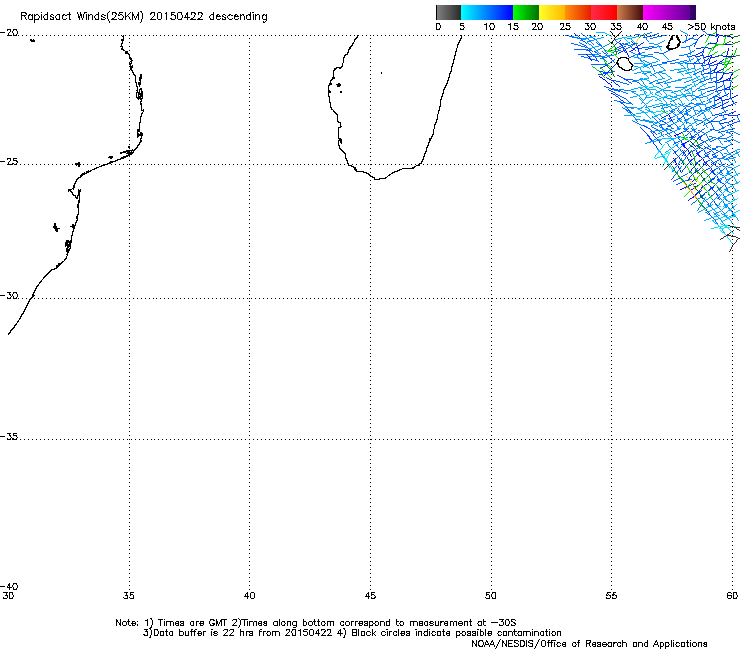
Task: Click the '60' longitude label on bottom axis
Action: [x=732, y=596]
